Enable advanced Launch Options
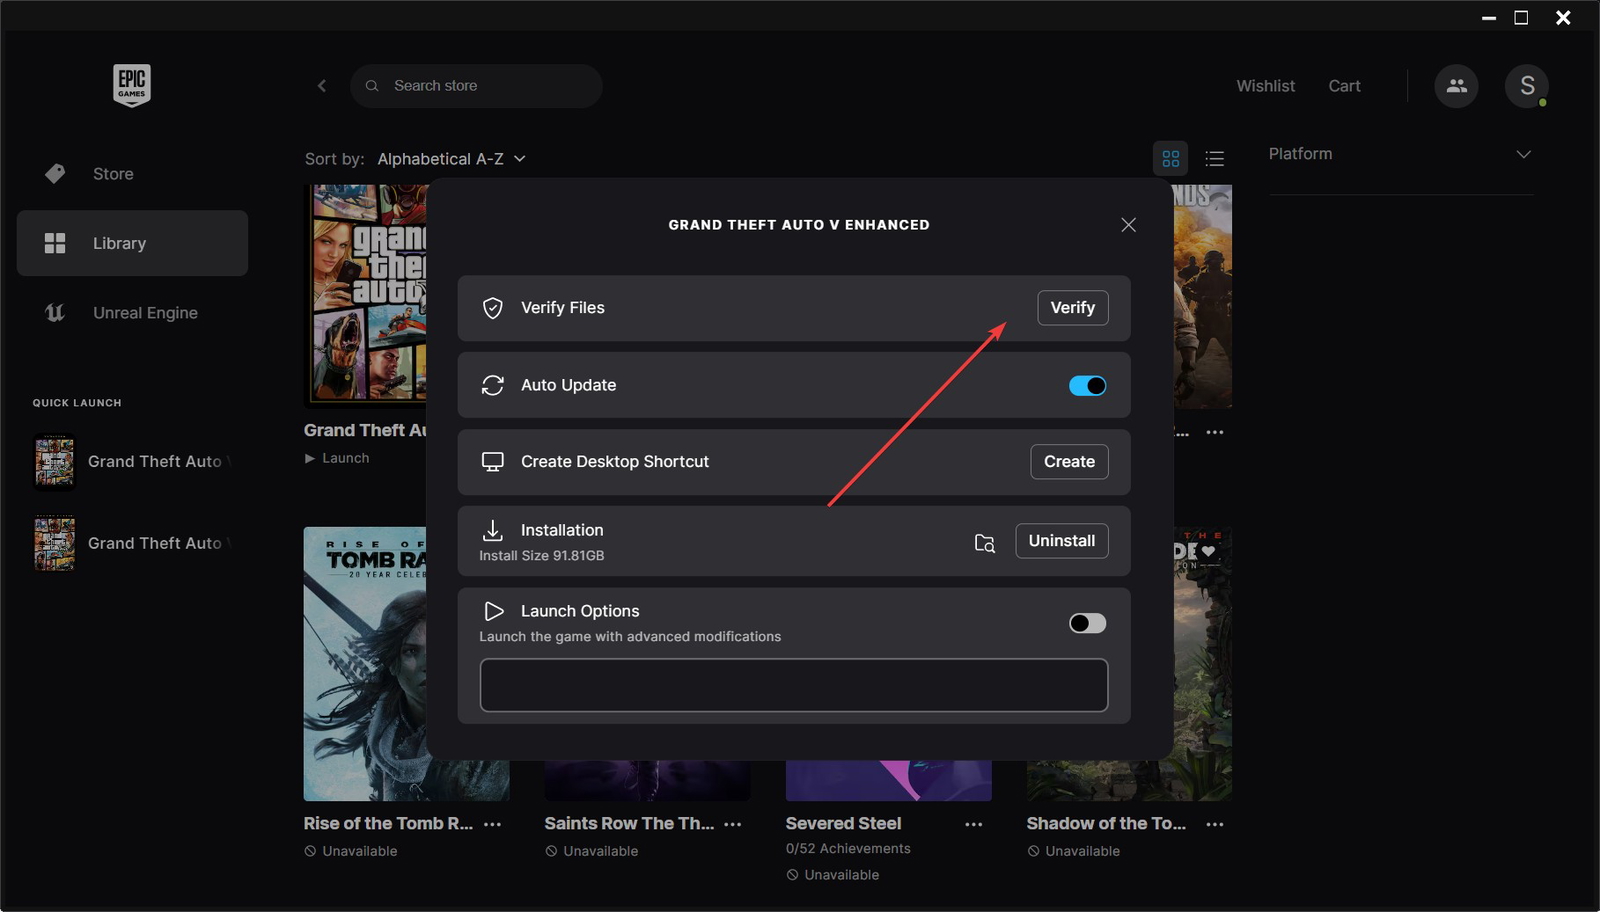 pos(1087,622)
